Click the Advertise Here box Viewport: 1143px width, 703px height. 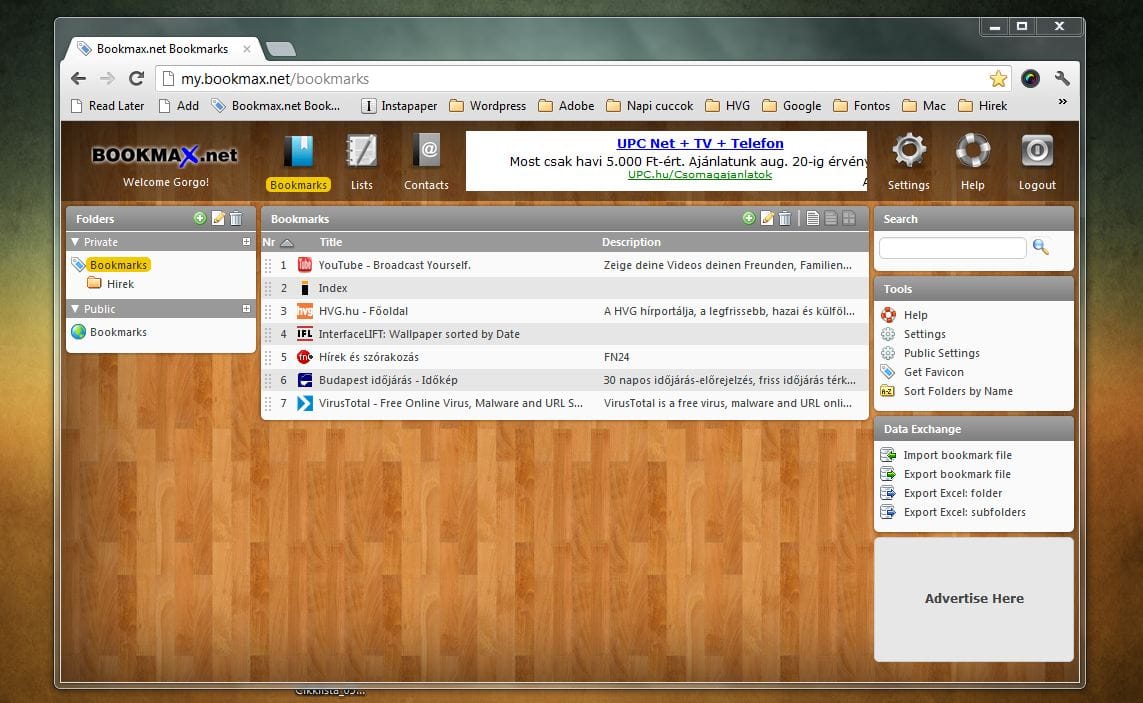(974, 599)
